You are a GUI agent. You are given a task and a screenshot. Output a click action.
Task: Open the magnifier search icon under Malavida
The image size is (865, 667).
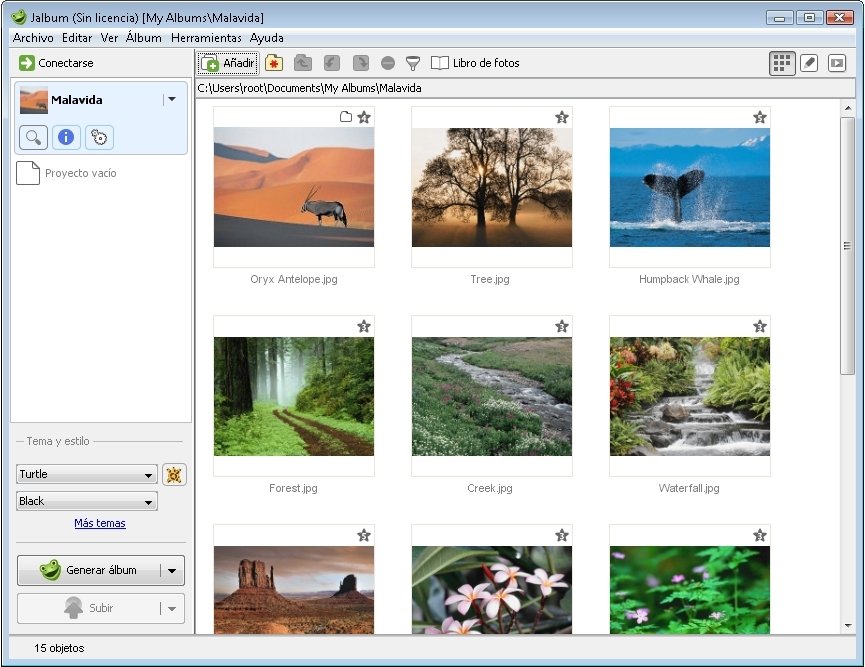click(33, 137)
